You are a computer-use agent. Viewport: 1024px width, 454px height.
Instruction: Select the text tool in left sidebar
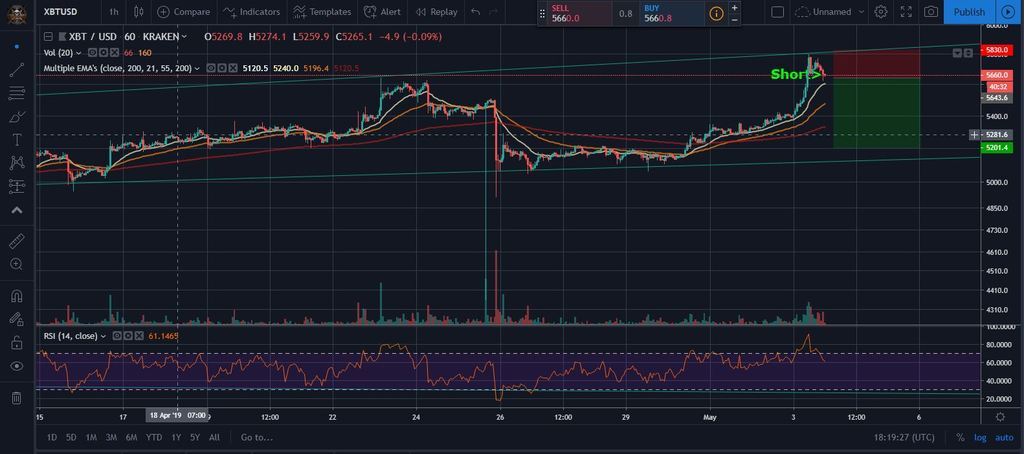16,139
